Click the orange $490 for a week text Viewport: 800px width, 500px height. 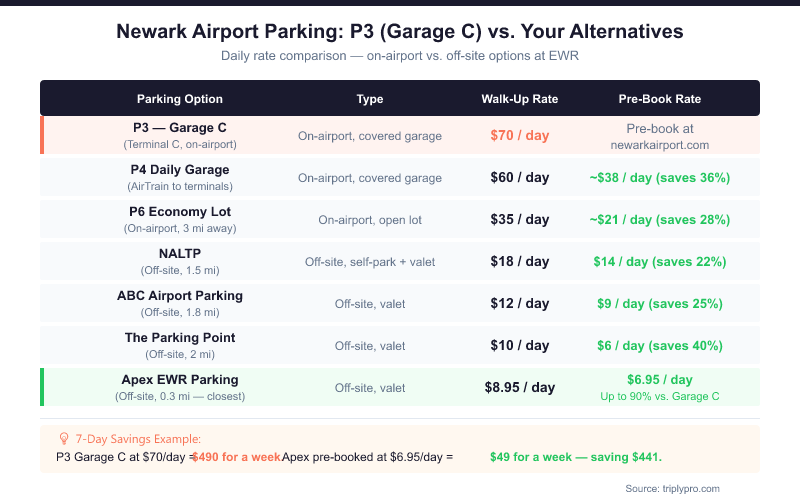(x=236, y=457)
